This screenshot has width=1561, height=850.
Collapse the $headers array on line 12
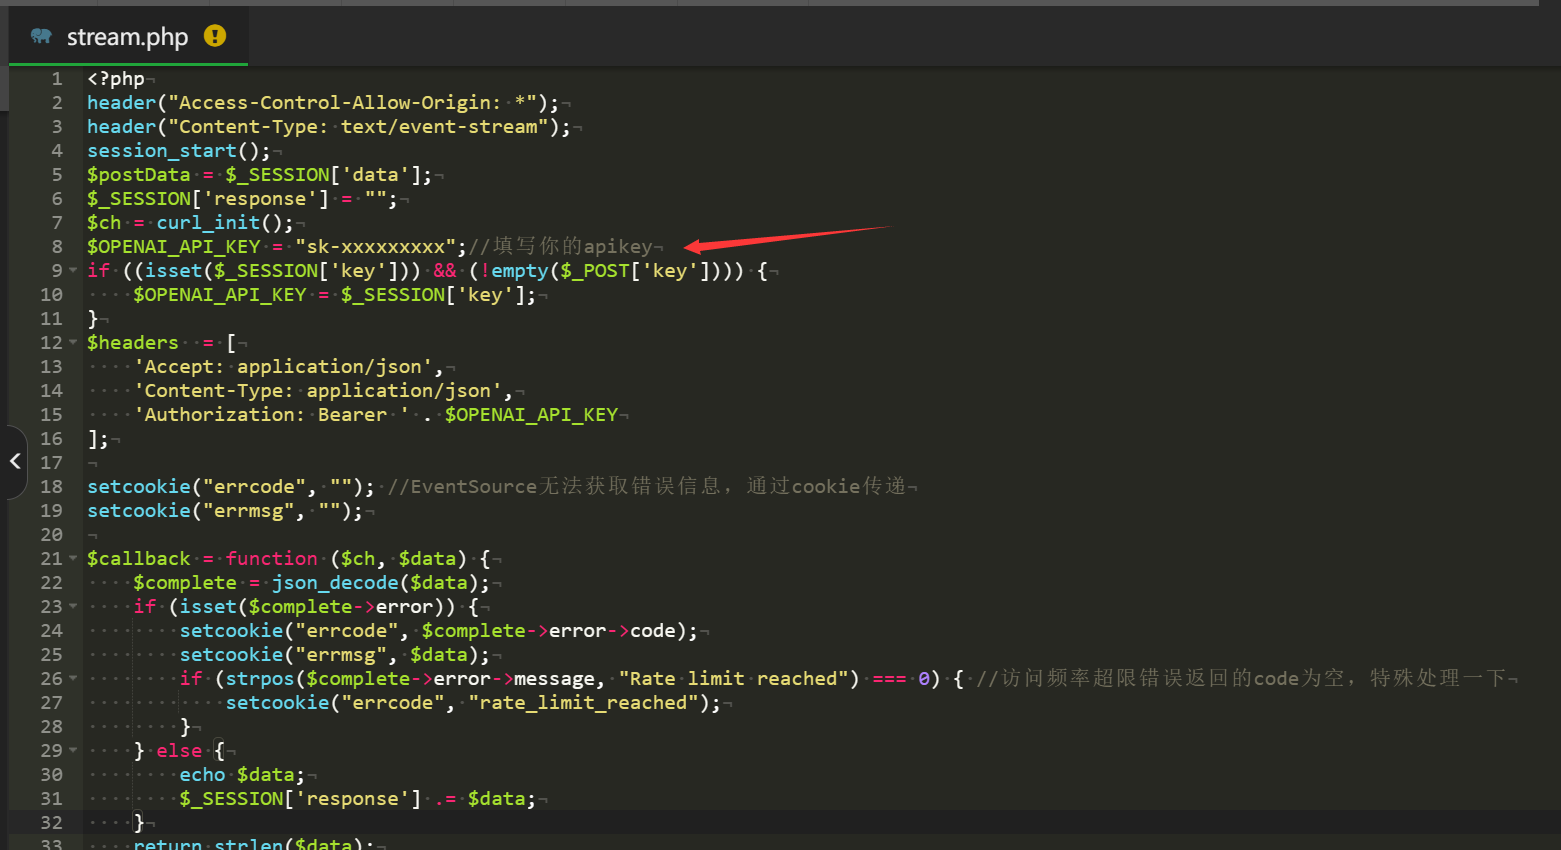(x=71, y=342)
